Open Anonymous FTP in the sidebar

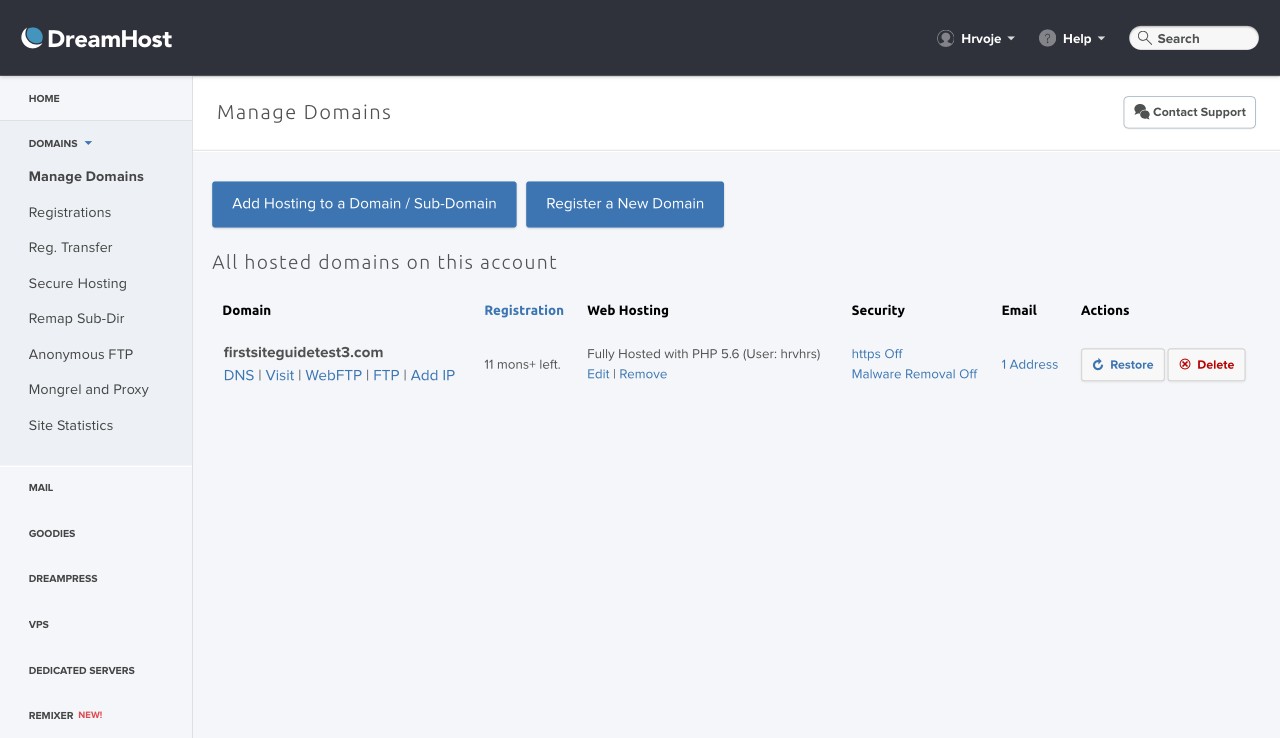click(81, 354)
